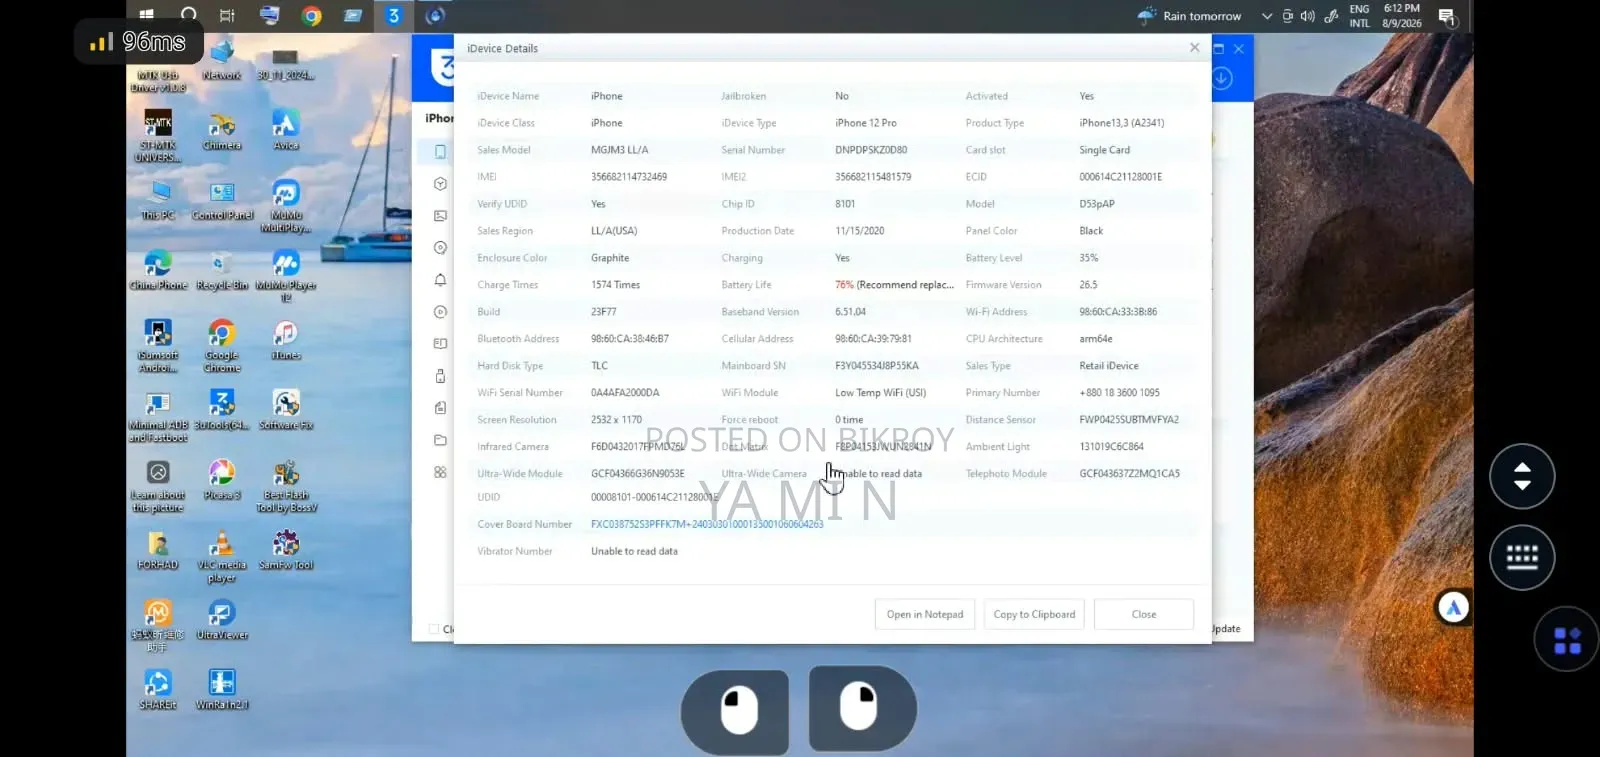Image resolution: width=1600 pixels, height=757 pixels.
Task: Click the 3uTools download arrow icon
Action: coord(1222,79)
